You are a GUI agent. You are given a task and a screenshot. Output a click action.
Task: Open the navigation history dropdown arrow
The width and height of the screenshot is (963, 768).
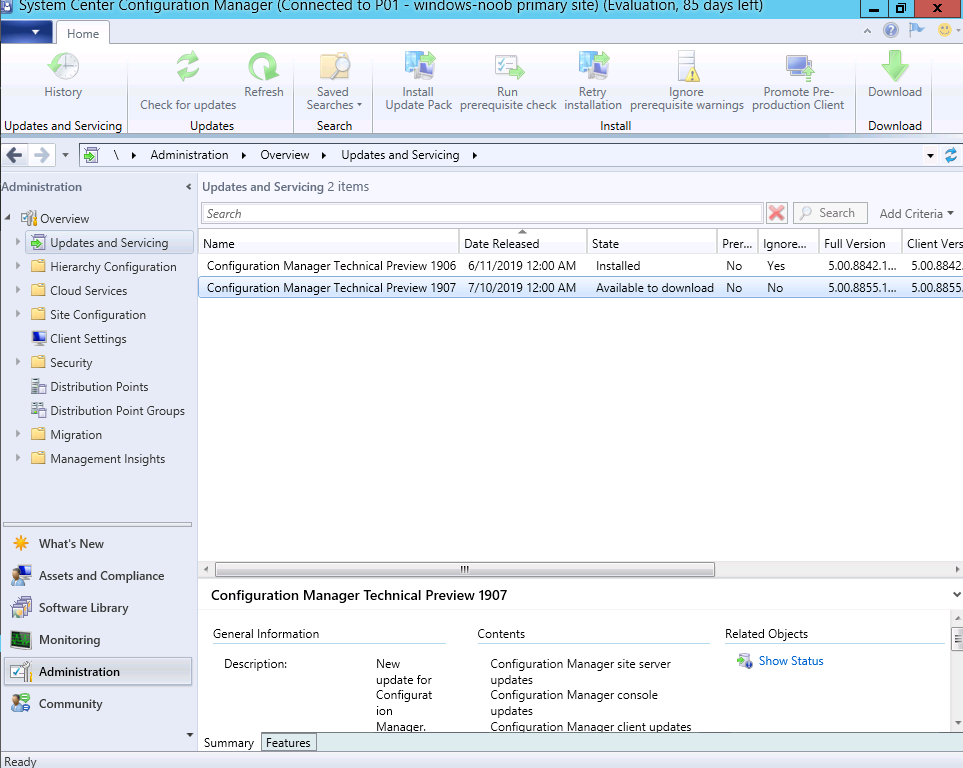point(65,155)
